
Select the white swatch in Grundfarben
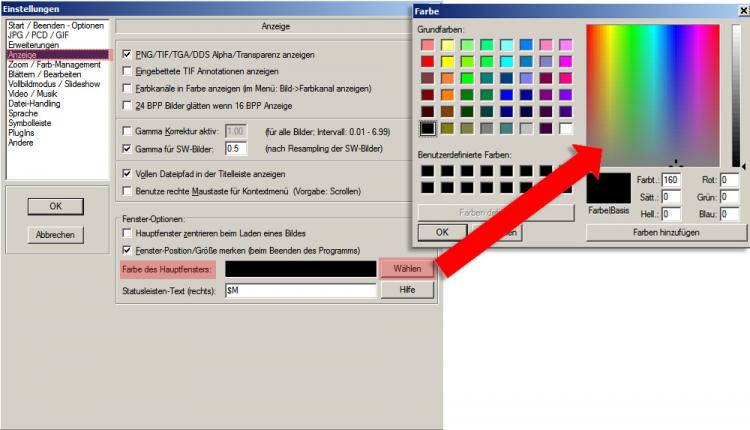pos(566,128)
